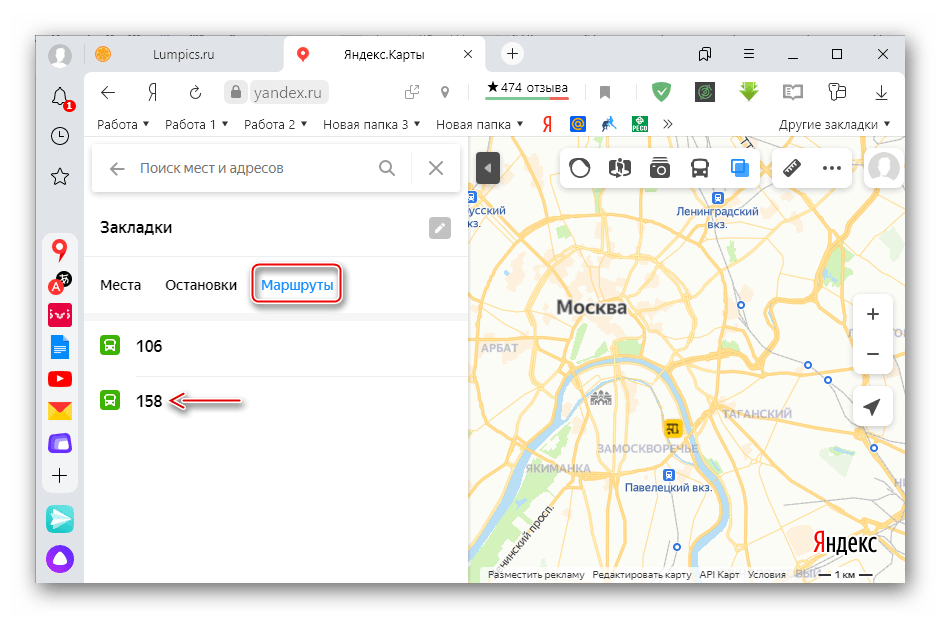Open the map layers selector
This screenshot has height=621, width=940.
click(740, 168)
